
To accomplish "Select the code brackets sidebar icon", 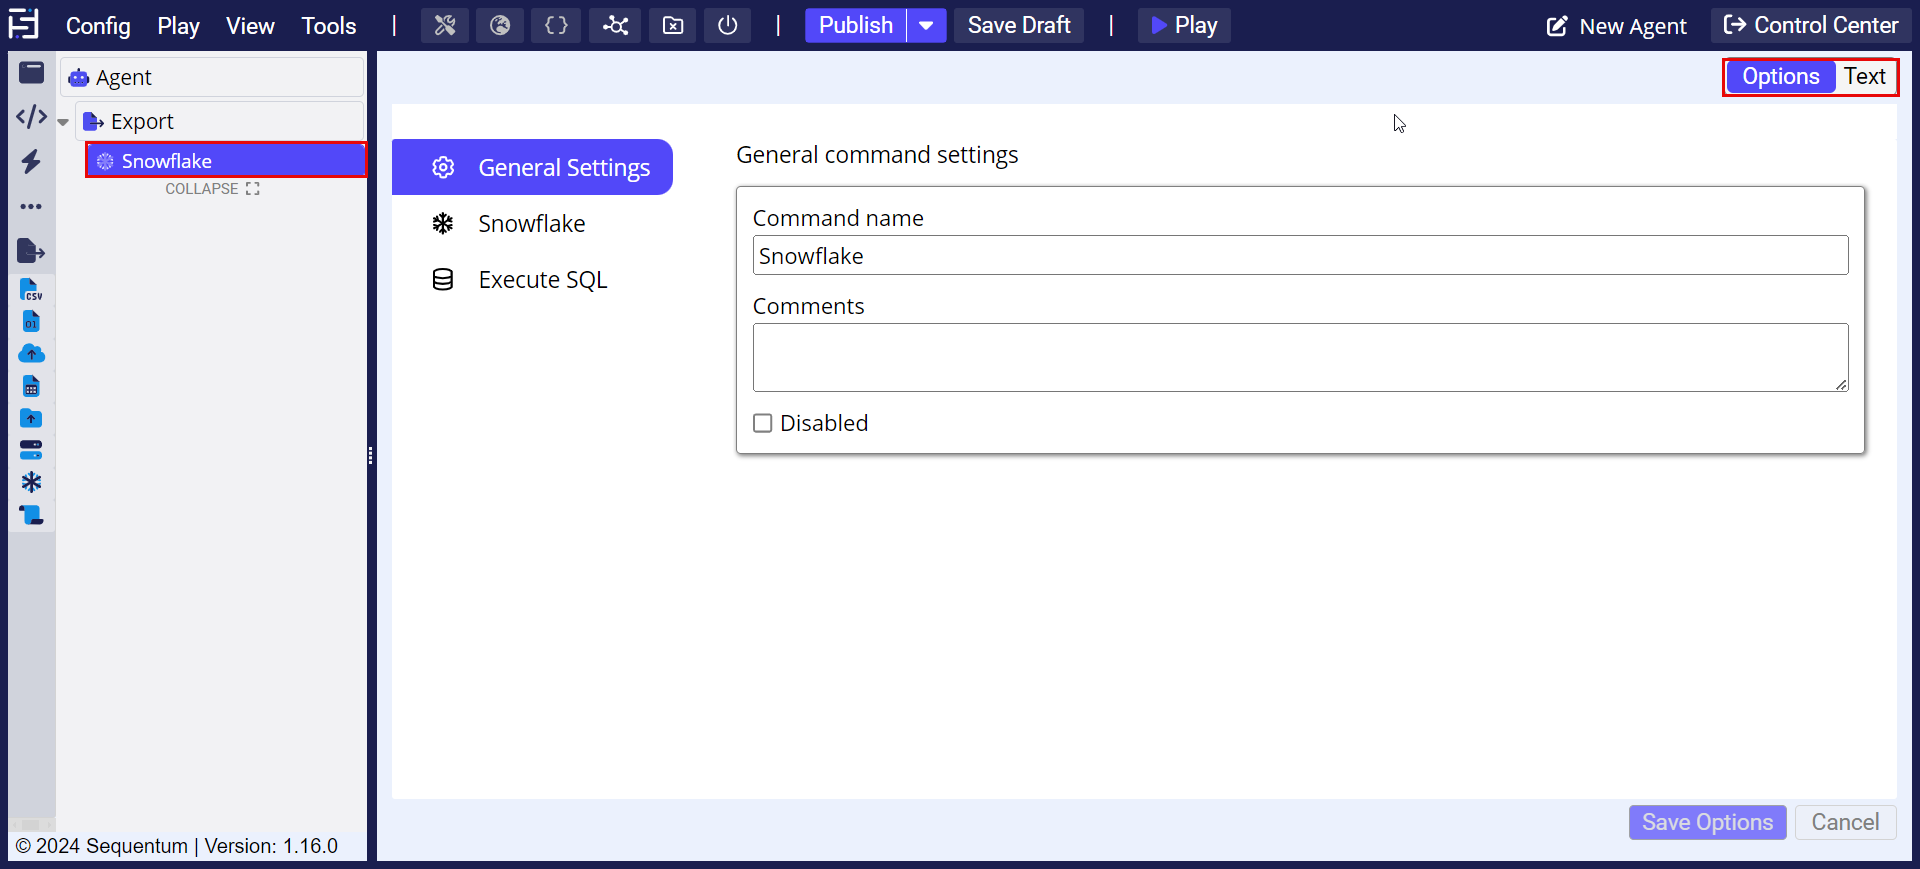I will [31, 117].
